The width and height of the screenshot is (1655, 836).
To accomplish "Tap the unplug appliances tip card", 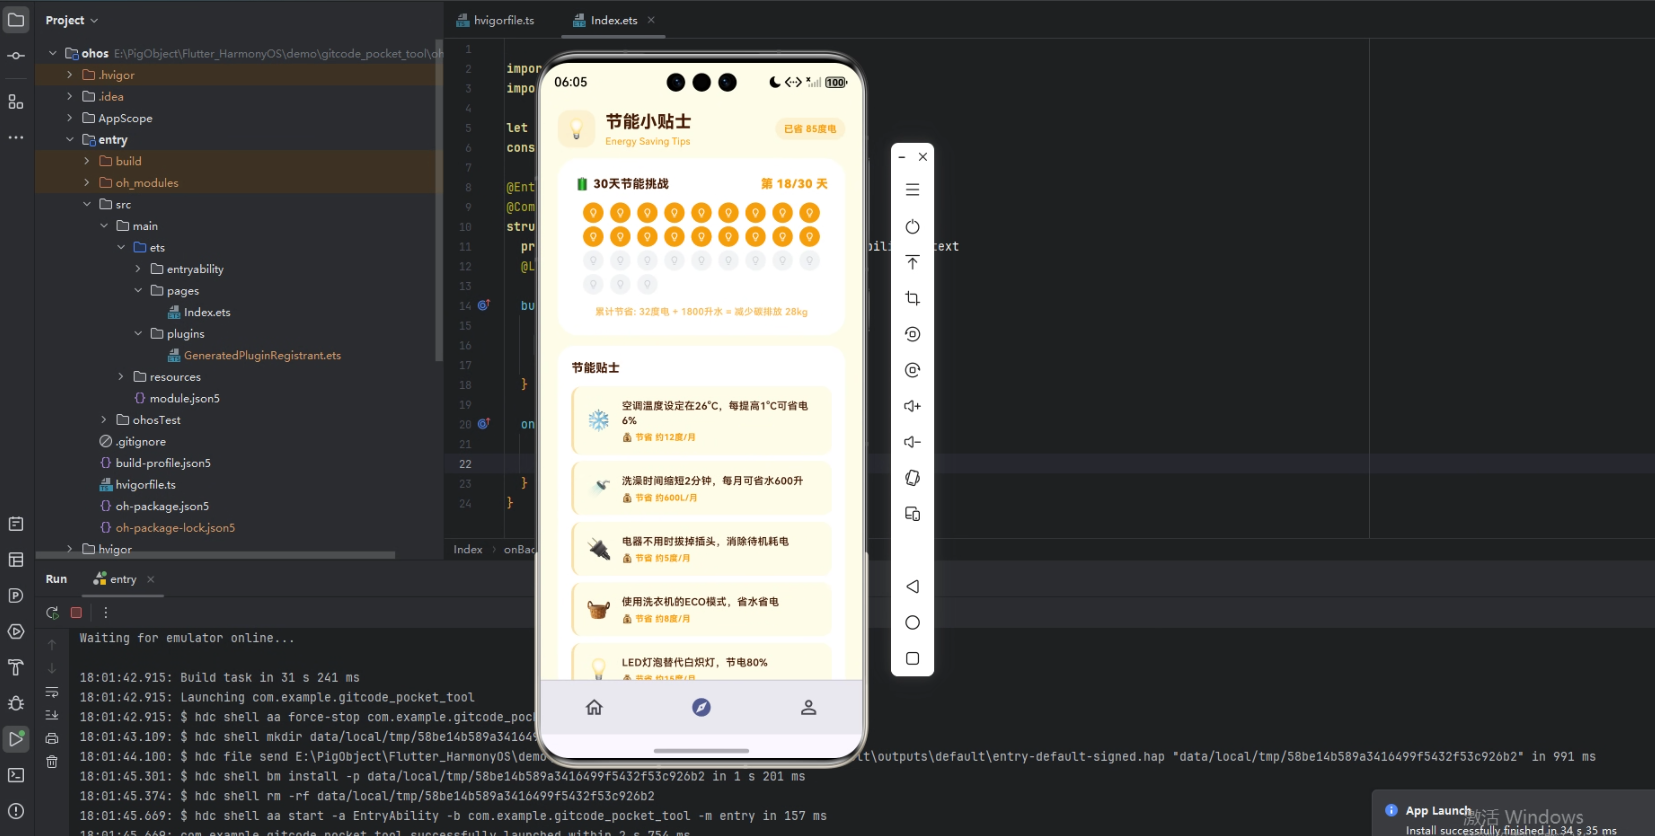I will coord(701,549).
